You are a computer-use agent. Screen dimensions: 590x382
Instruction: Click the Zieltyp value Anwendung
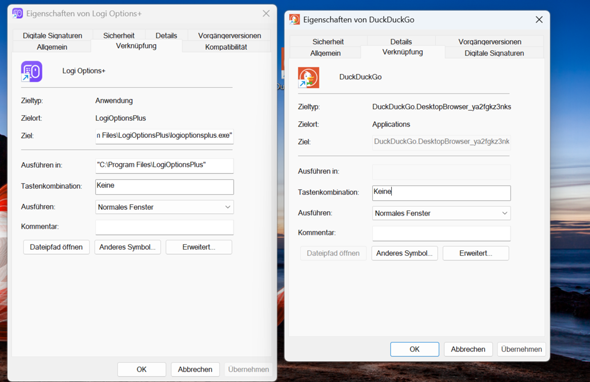coord(114,101)
